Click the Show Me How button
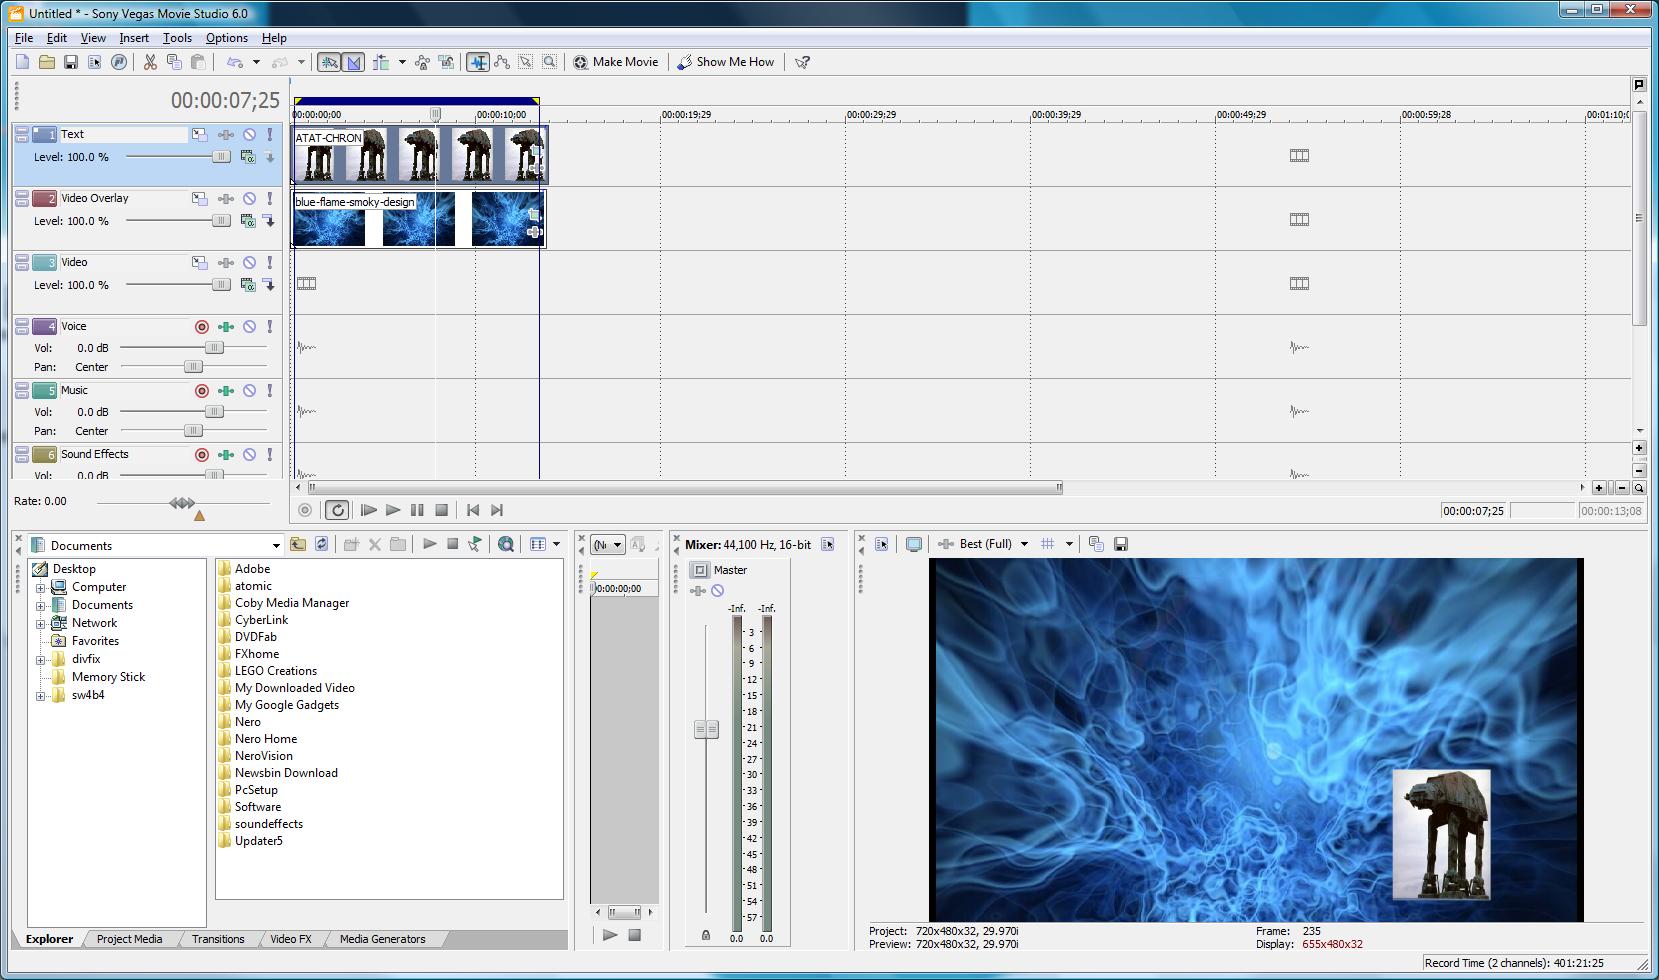The width and height of the screenshot is (1659, 980). pos(726,62)
